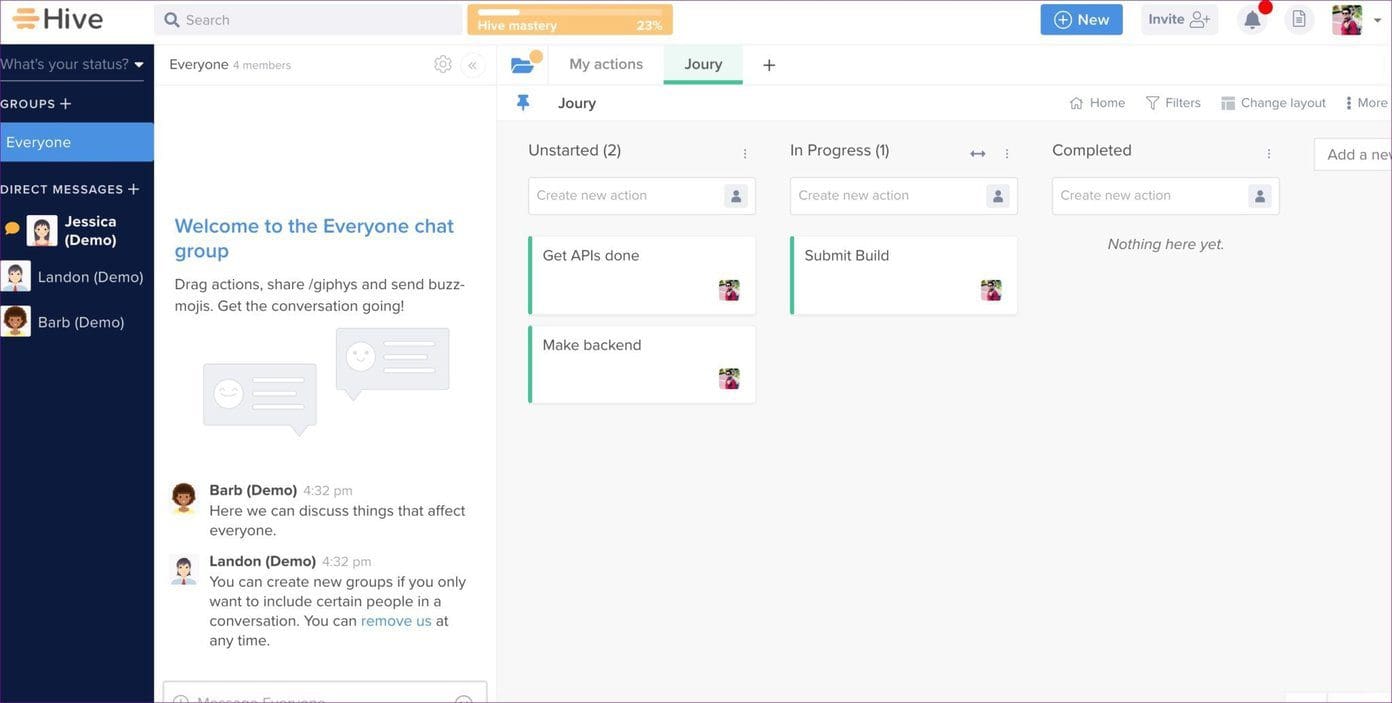This screenshot has height=703, width=1392.
Task: Click assignee icon in In Progress input
Action: pyautogui.click(x=998, y=196)
